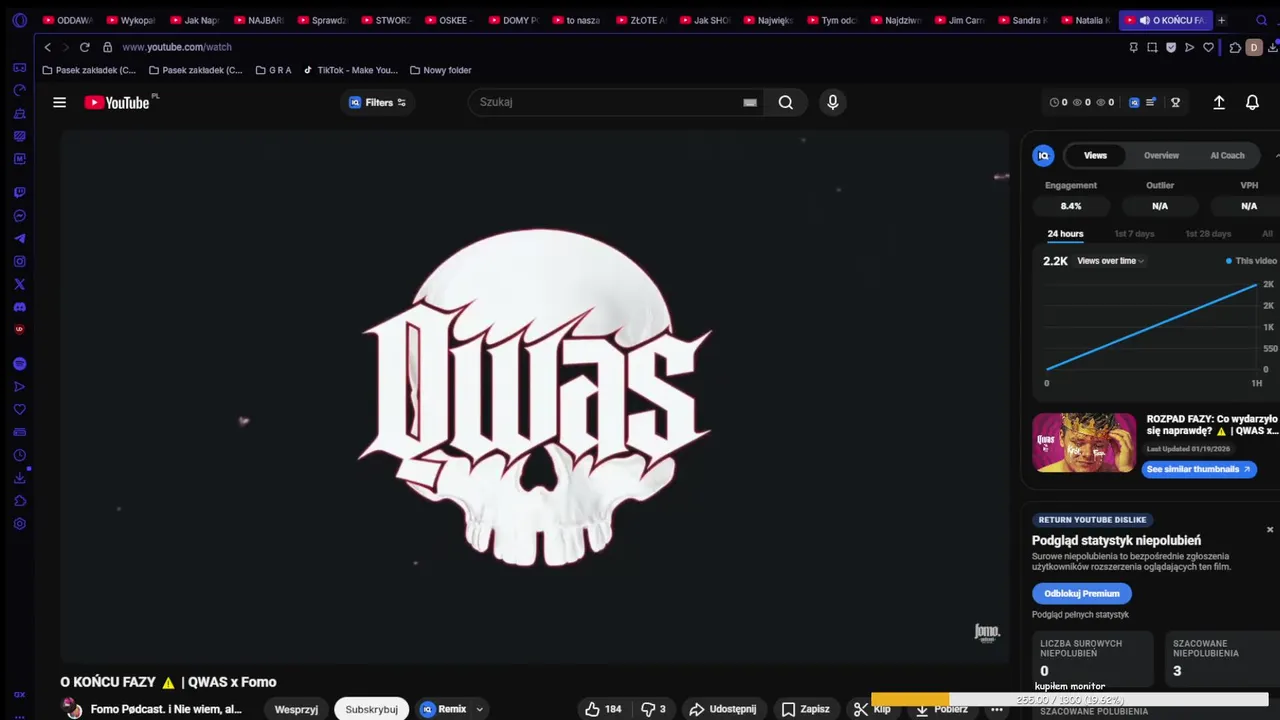The image size is (1280, 720).
Task: Open the G R A bookmarks folder
Action: 273,70
